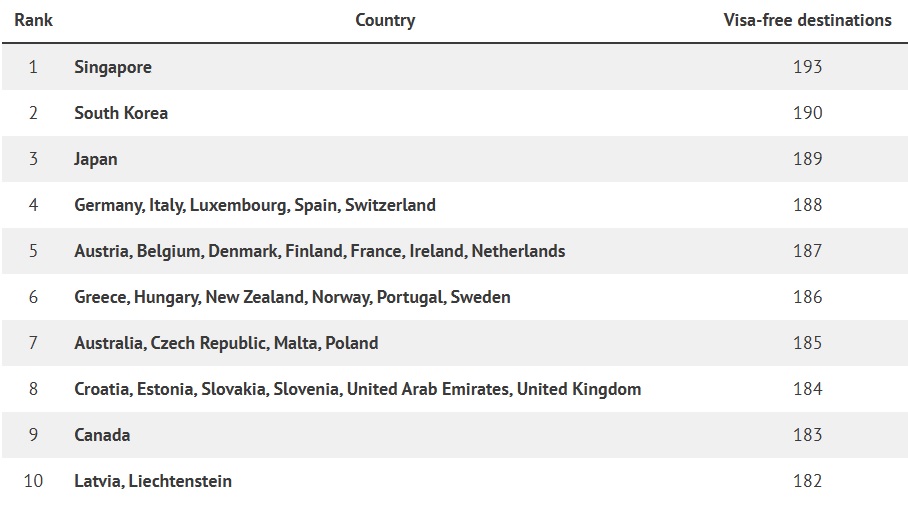Select the Japan country entry
This screenshot has width=908, height=521.
(96, 159)
